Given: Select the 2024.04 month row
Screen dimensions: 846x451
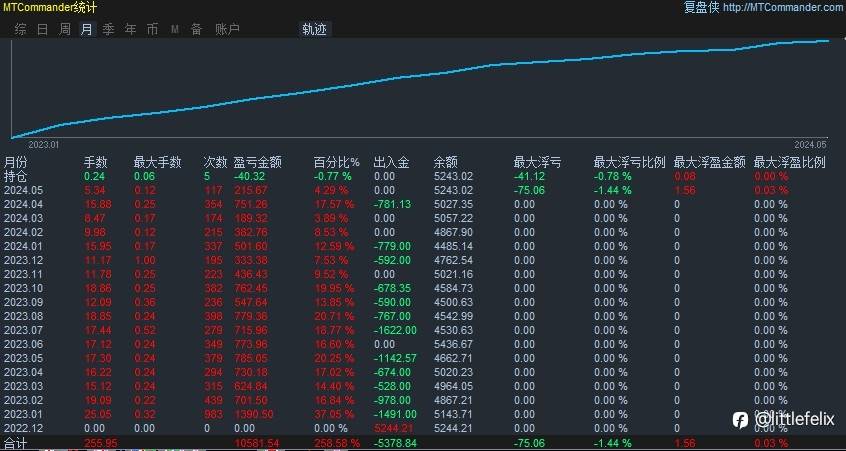Looking at the screenshot, I should (423, 204).
